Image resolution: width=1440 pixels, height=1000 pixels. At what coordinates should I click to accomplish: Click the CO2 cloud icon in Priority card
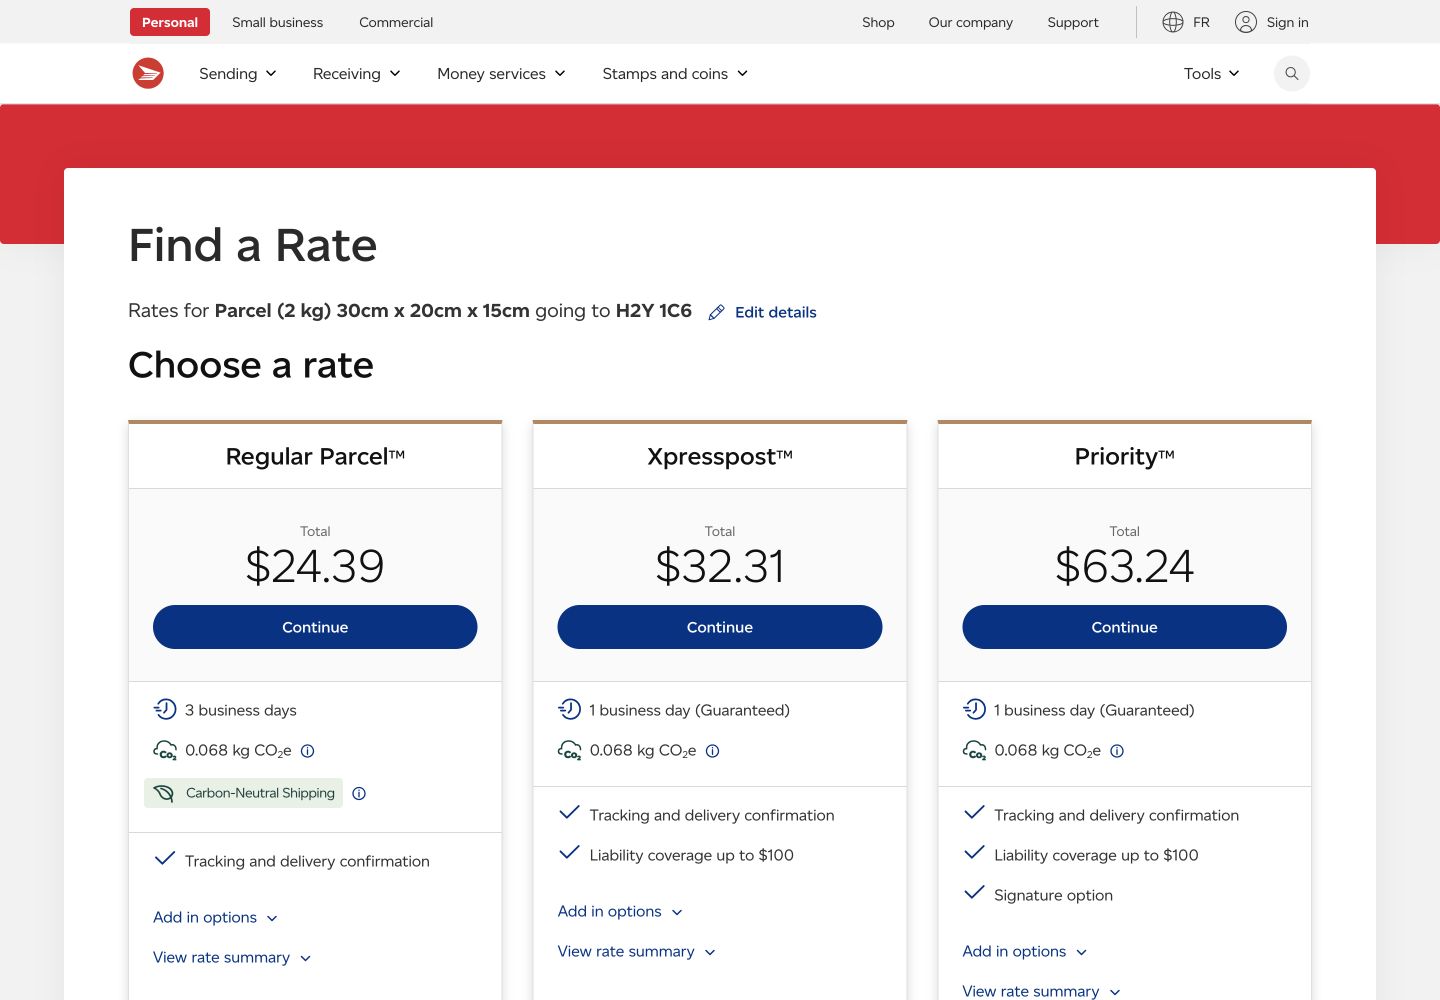point(974,750)
